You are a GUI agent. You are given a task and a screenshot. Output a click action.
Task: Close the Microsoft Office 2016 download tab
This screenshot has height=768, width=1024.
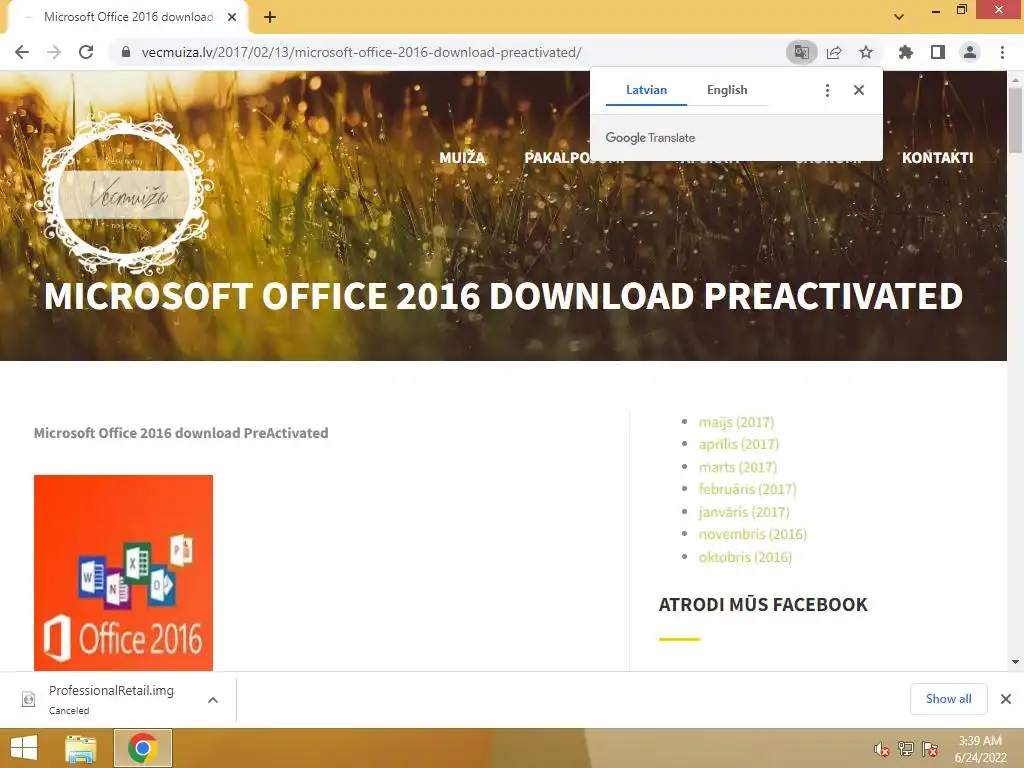pos(232,17)
